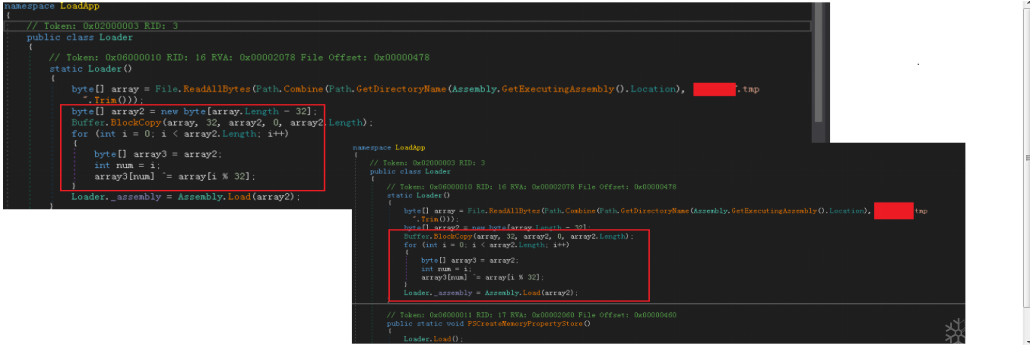Click "public class Loader" in upper-left code view

pos(80,37)
